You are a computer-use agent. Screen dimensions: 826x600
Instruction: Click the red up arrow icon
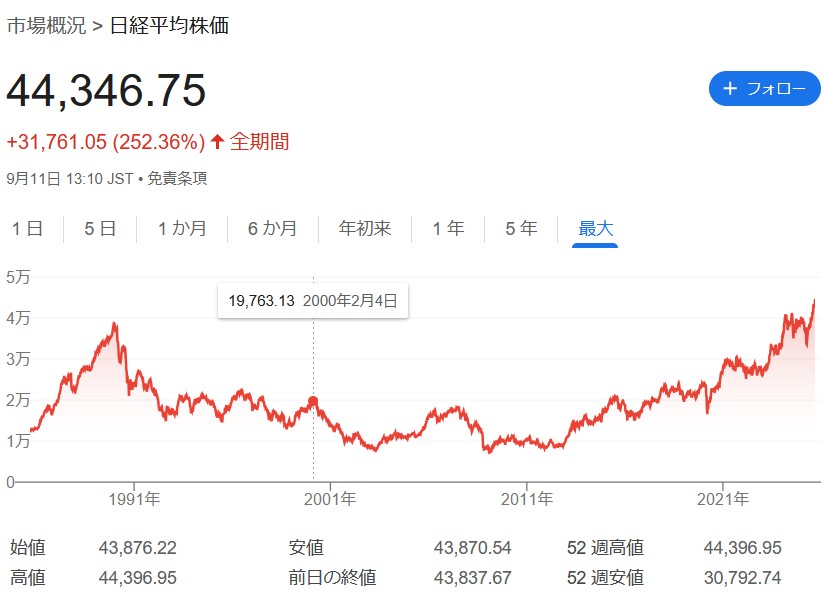tap(217, 141)
